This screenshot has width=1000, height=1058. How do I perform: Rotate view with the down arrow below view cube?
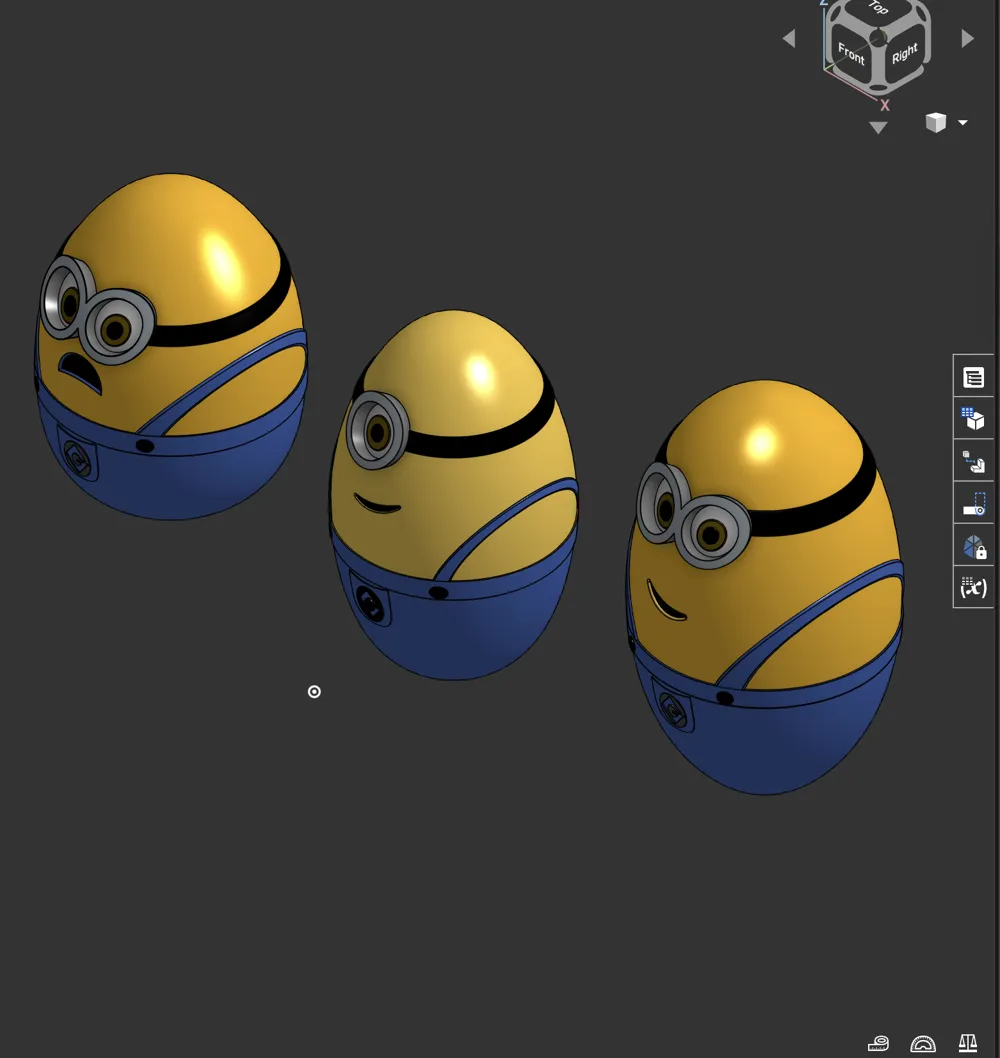[x=878, y=128]
